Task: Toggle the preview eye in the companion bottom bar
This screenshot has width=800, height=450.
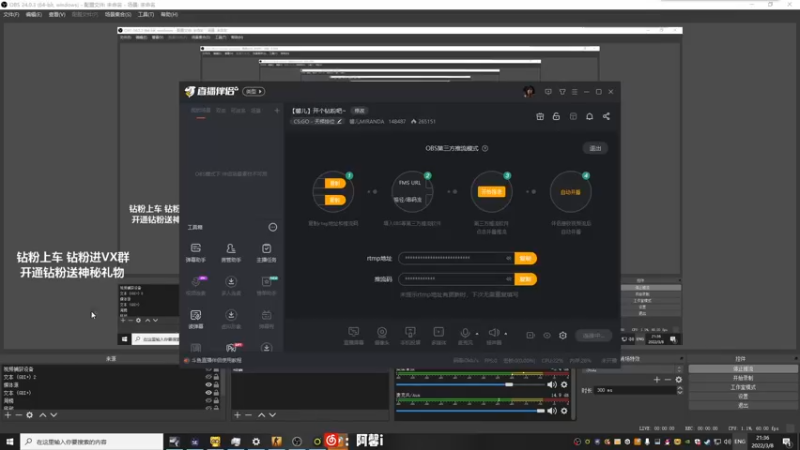Action: point(547,336)
